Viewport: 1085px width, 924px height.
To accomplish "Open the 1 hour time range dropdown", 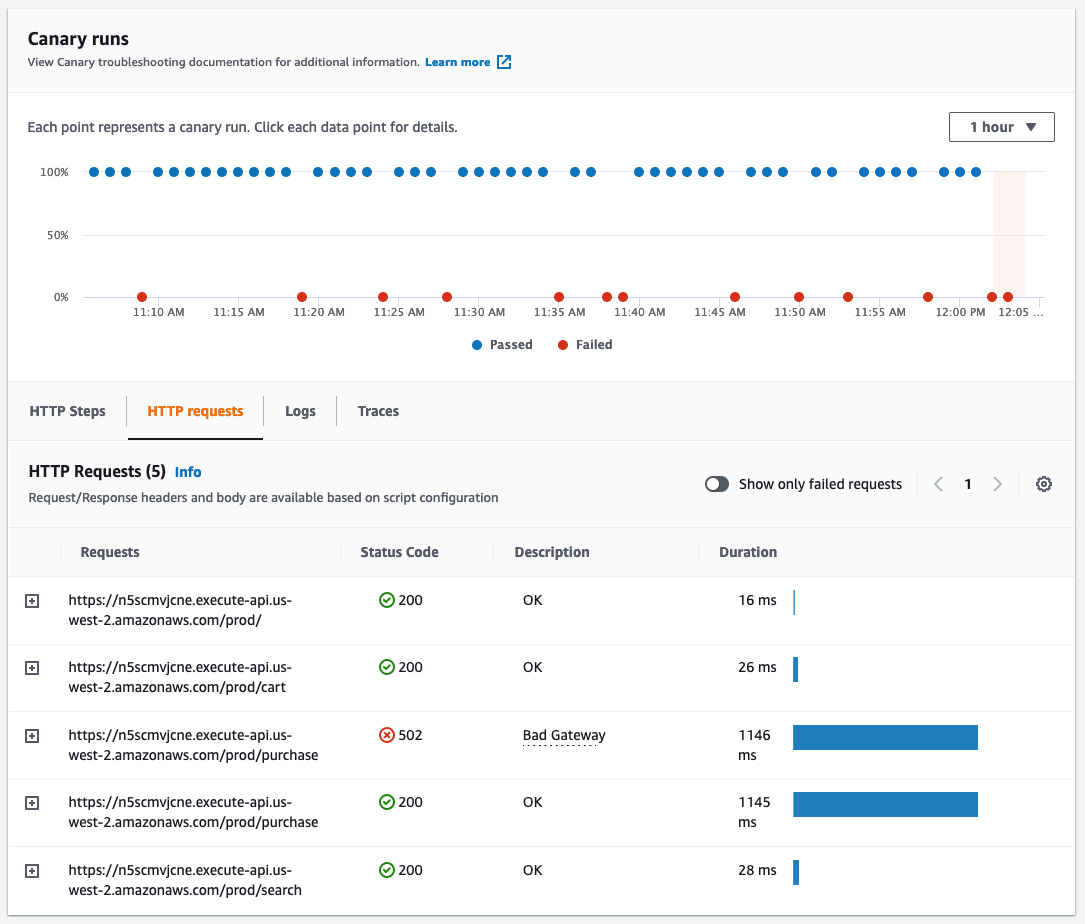I will 1001,127.
